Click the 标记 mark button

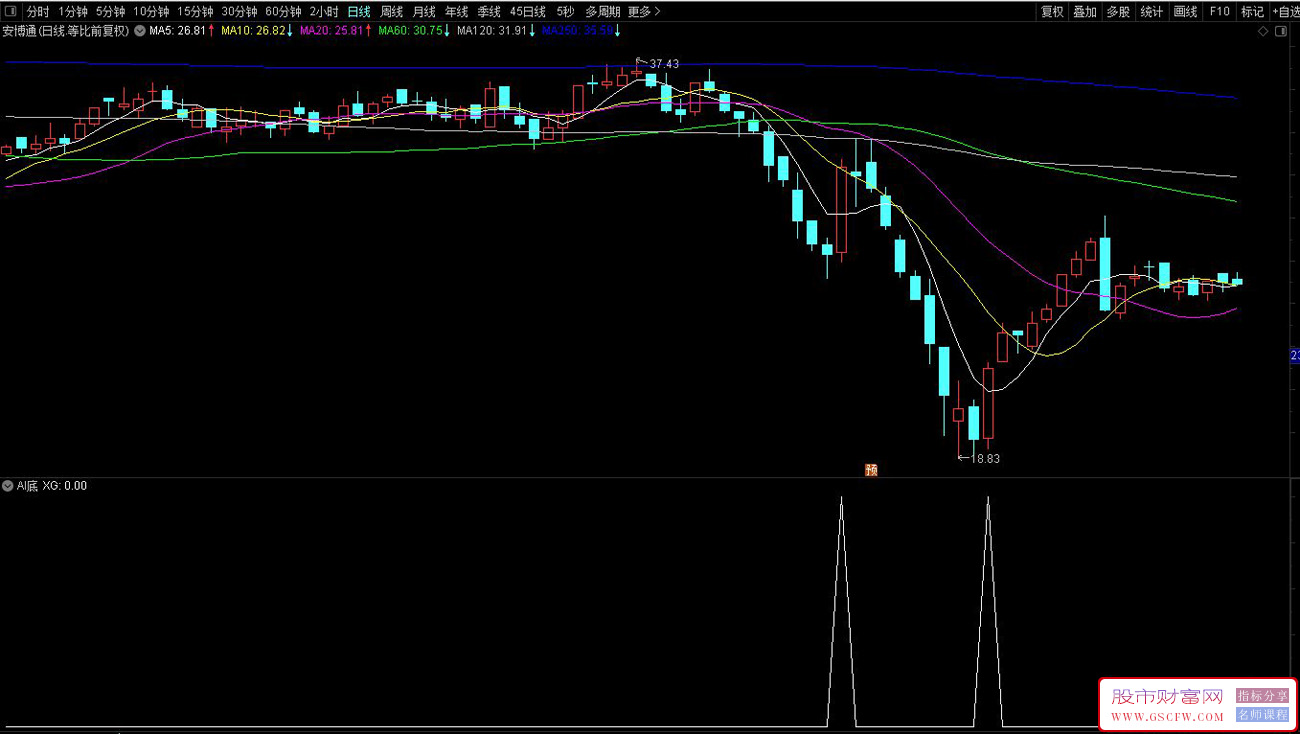(1252, 12)
